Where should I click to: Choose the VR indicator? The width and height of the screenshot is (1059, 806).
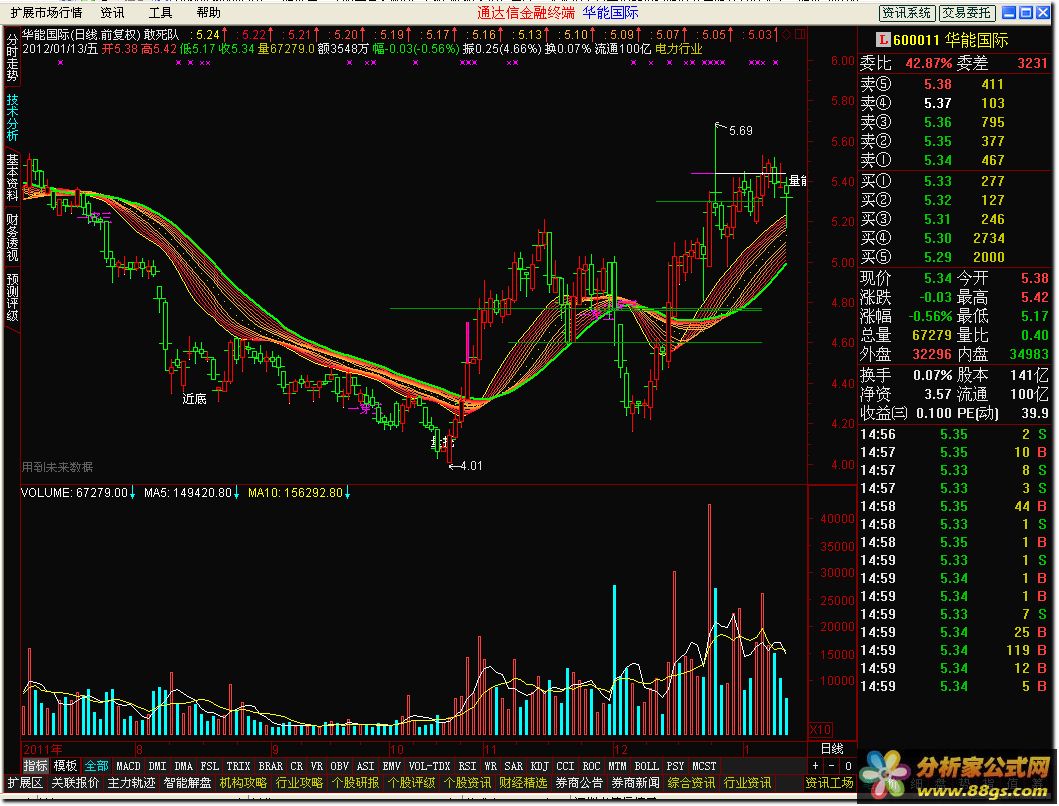coord(316,766)
